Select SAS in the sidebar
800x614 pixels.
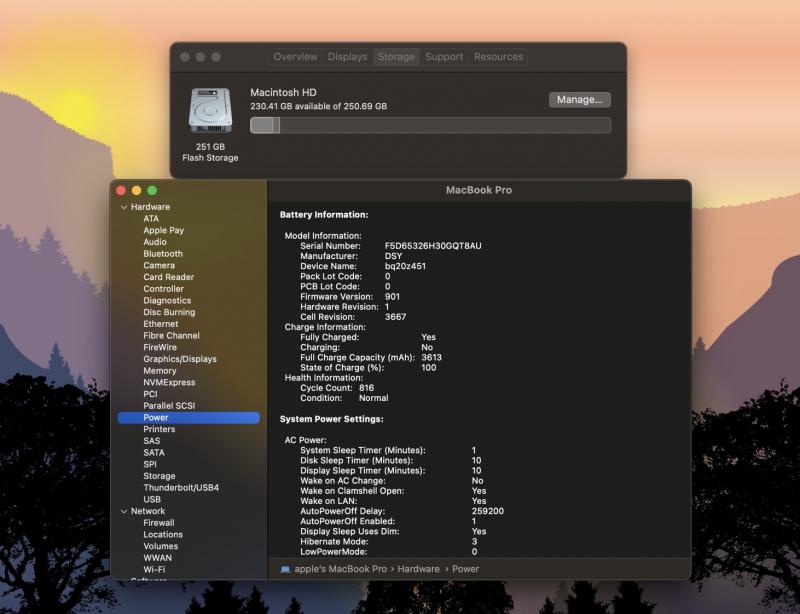point(152,441)
